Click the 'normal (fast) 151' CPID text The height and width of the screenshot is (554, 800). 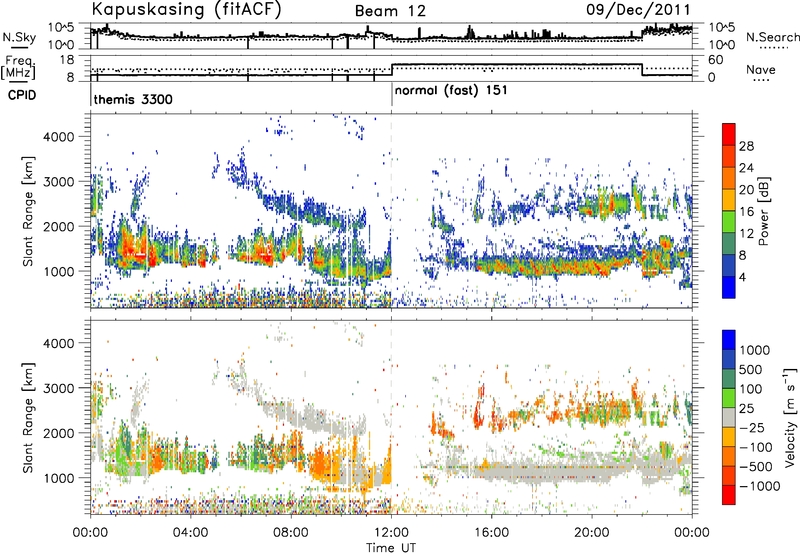point(451,90)
